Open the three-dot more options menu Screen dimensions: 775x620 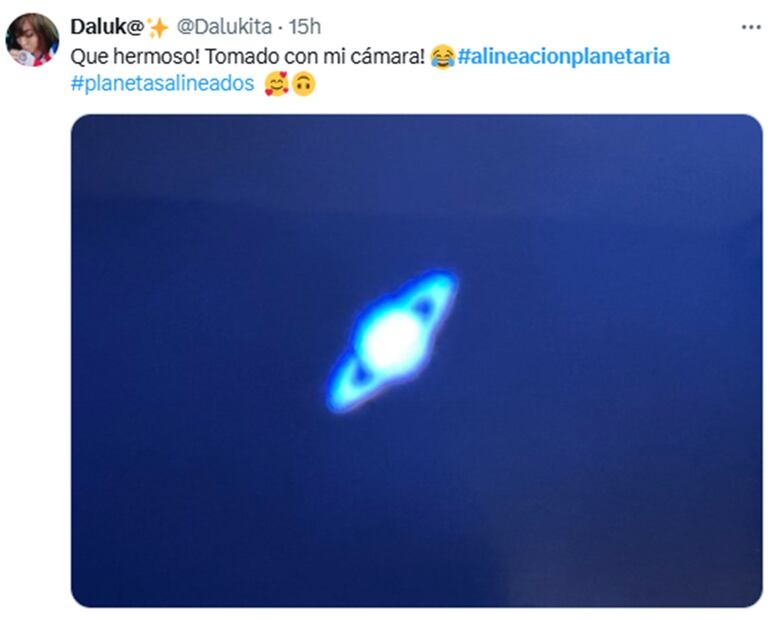[751, 27]
